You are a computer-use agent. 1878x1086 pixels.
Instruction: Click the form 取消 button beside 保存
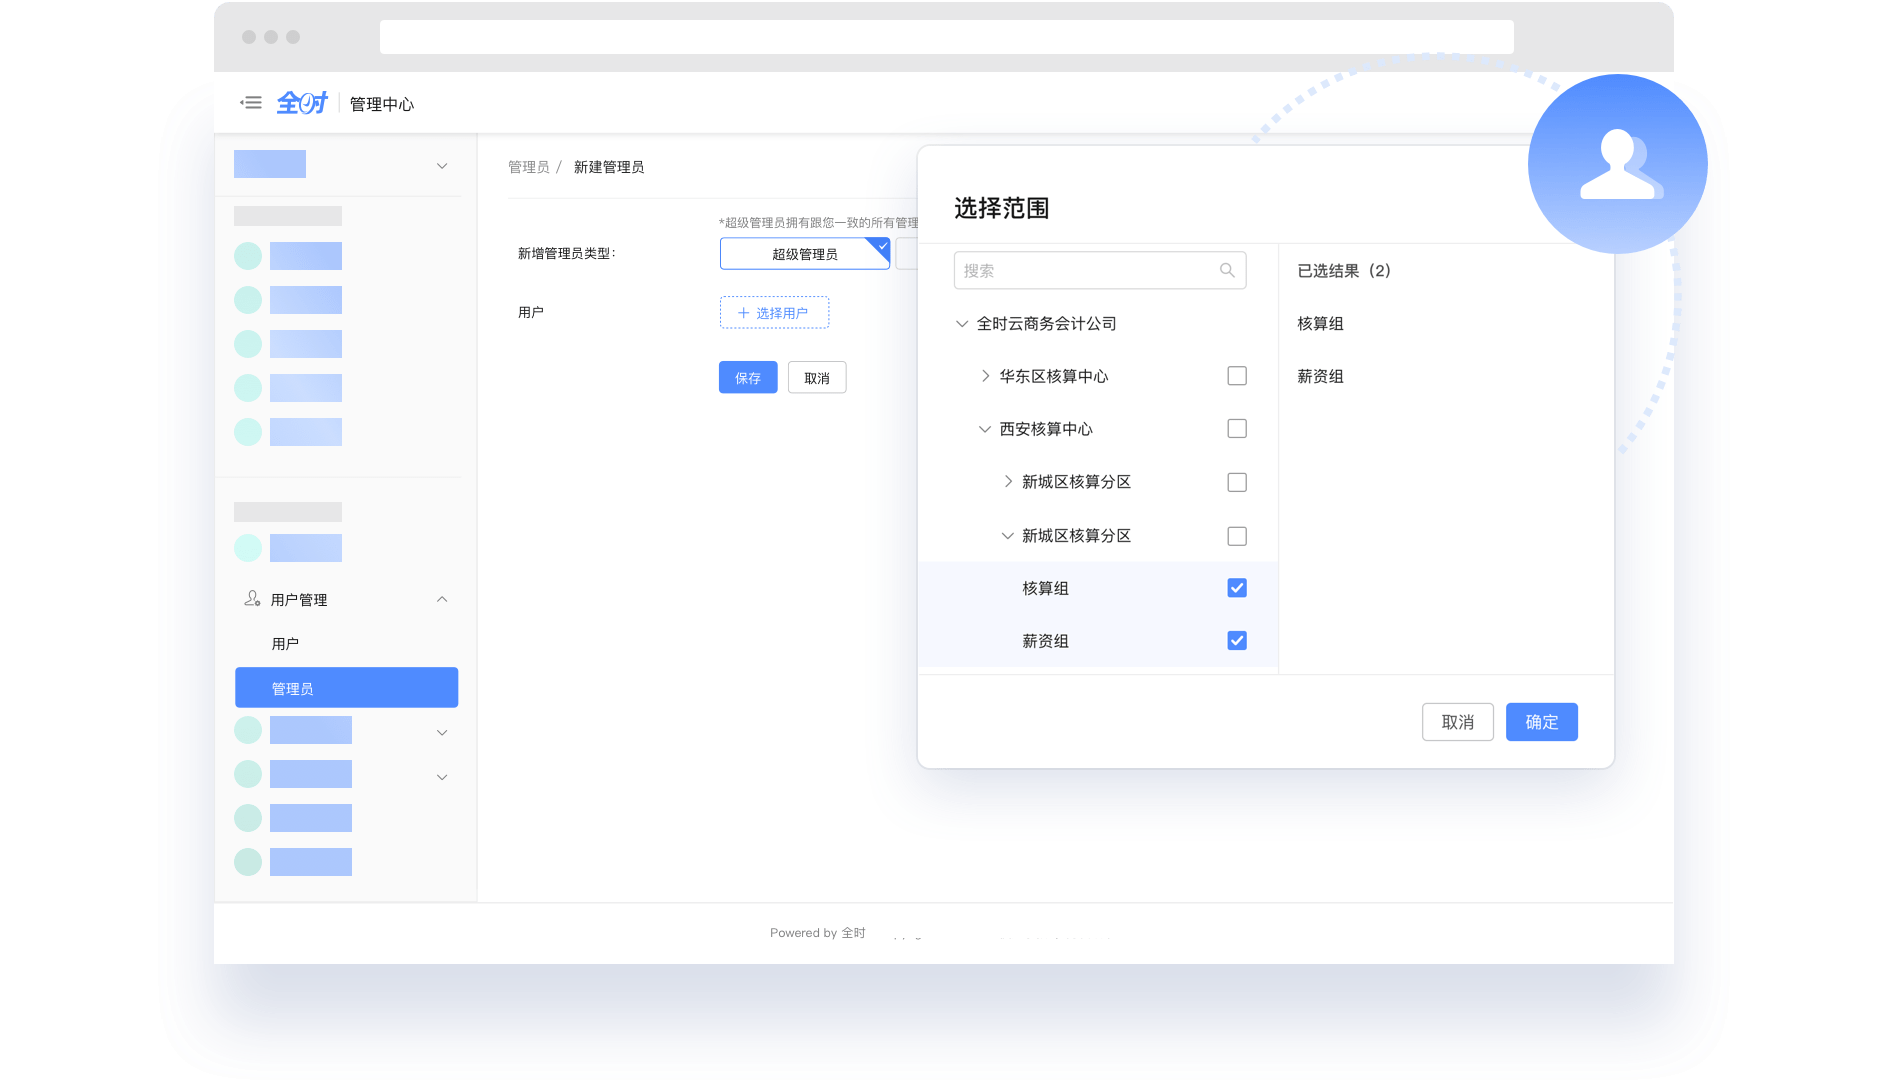[x=817, y=378]
